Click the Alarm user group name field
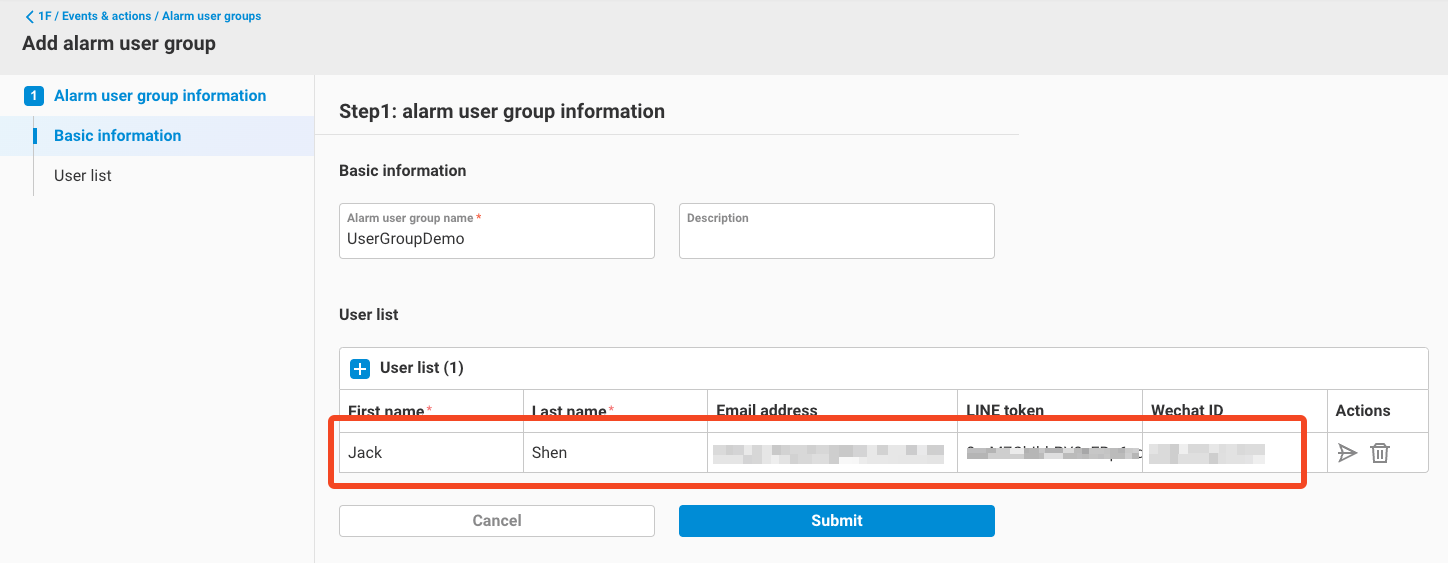Screen dimensions: 1448x563 (x=496, y=239)
